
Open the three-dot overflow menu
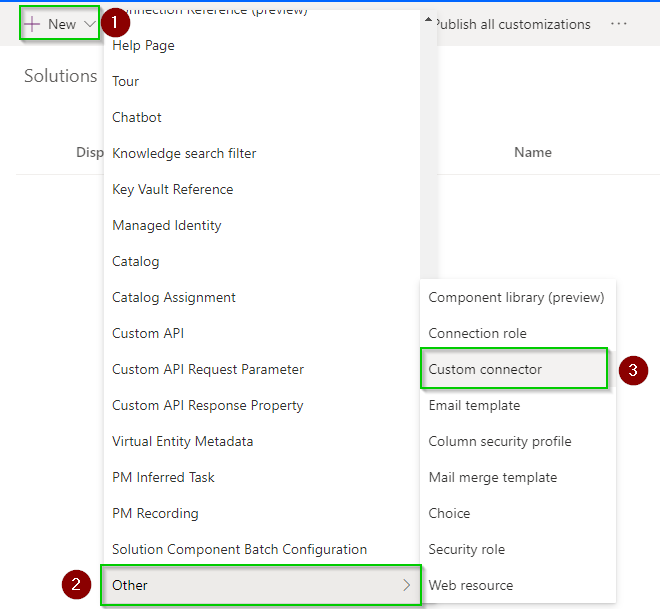pos(619,24)
